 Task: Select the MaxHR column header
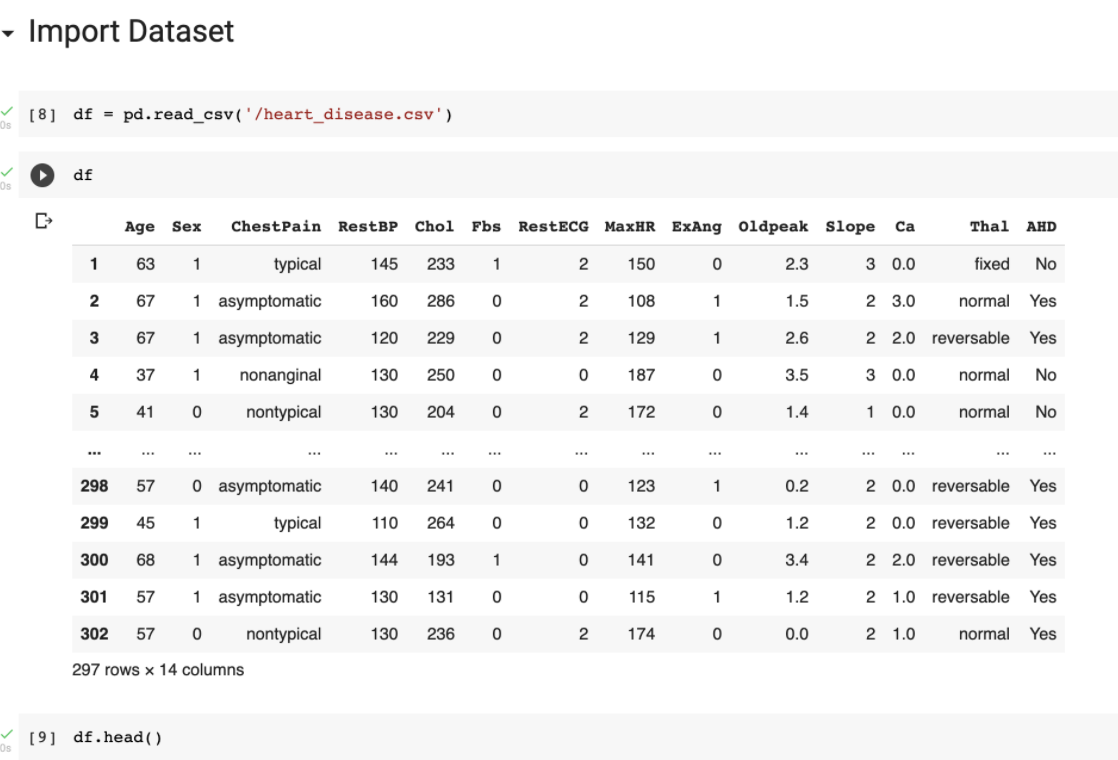tap(628, 227)
